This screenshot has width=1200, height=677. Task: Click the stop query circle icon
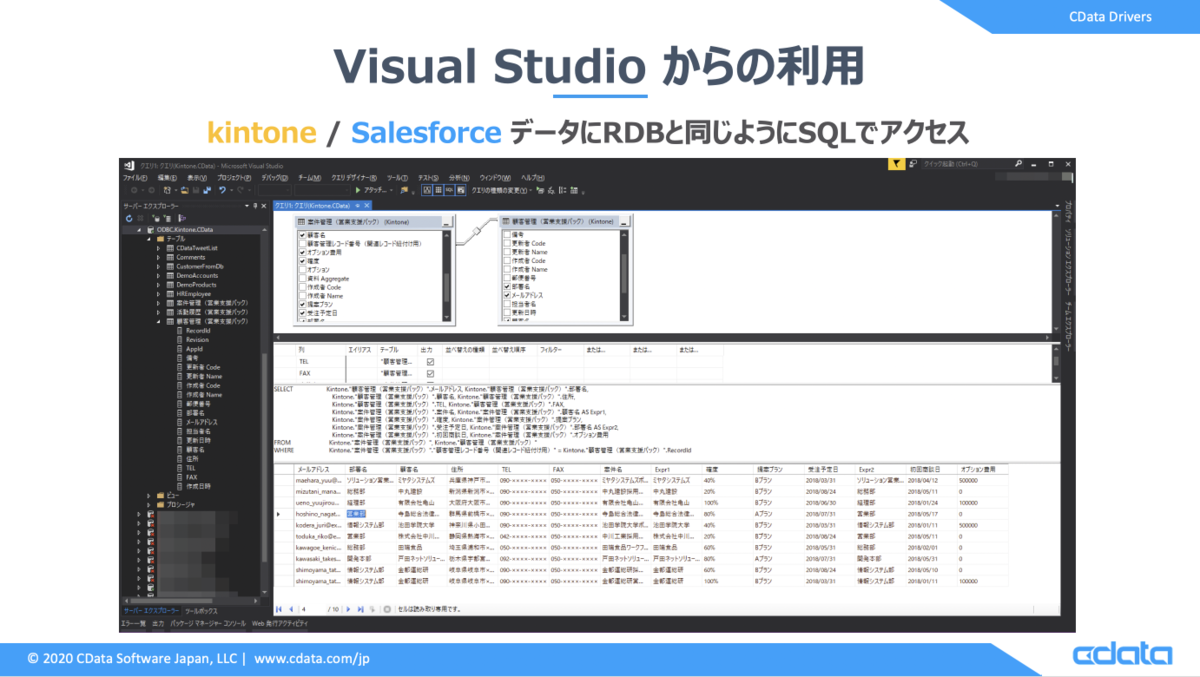387,609
